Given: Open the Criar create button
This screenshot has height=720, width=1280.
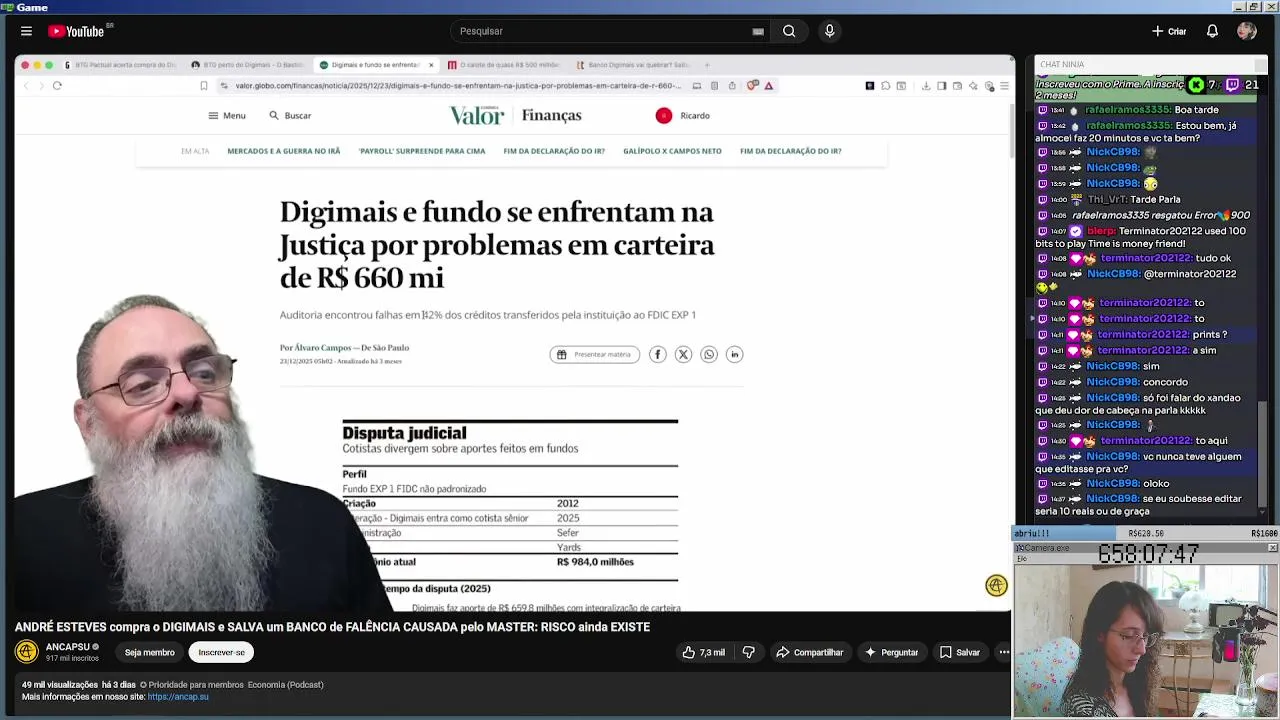Looking at the screenshot, I should [1168, 31].
